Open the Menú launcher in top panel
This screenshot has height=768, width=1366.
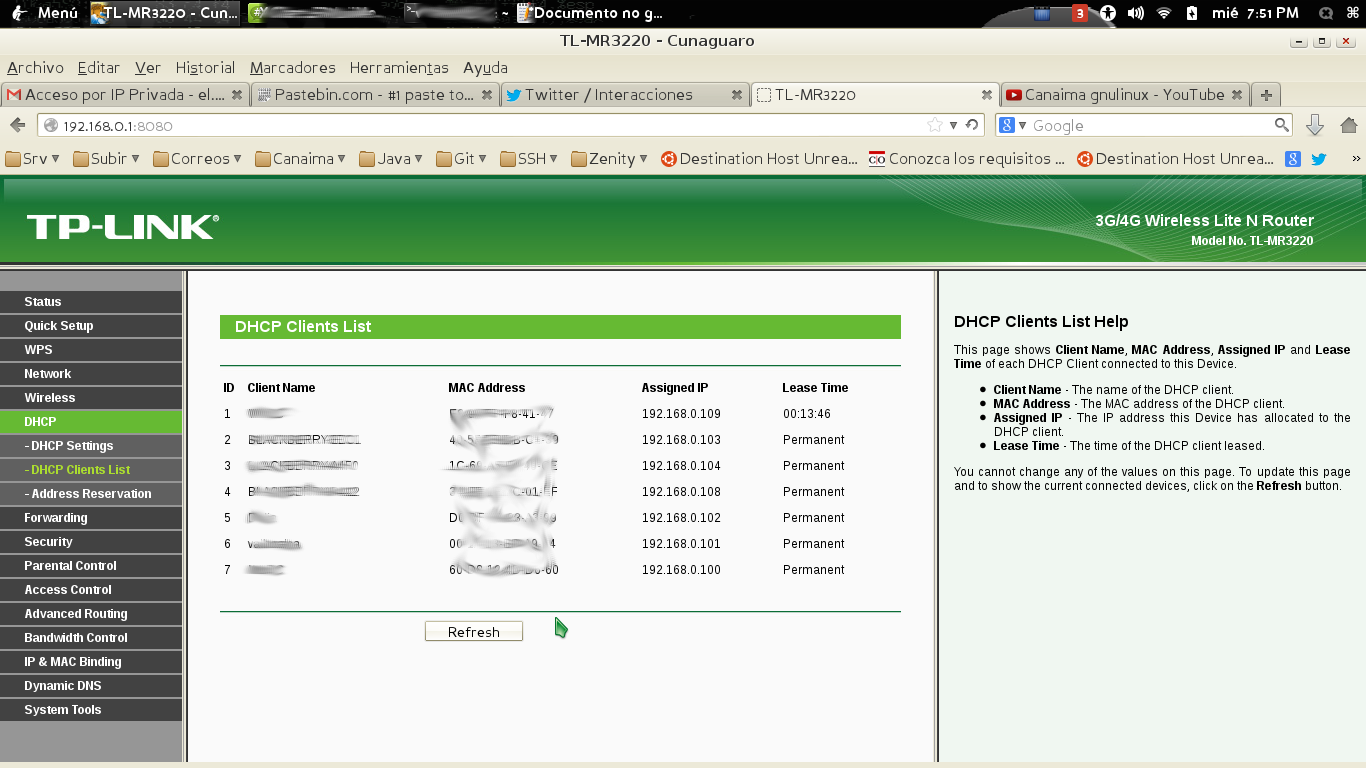pos(44,13)
